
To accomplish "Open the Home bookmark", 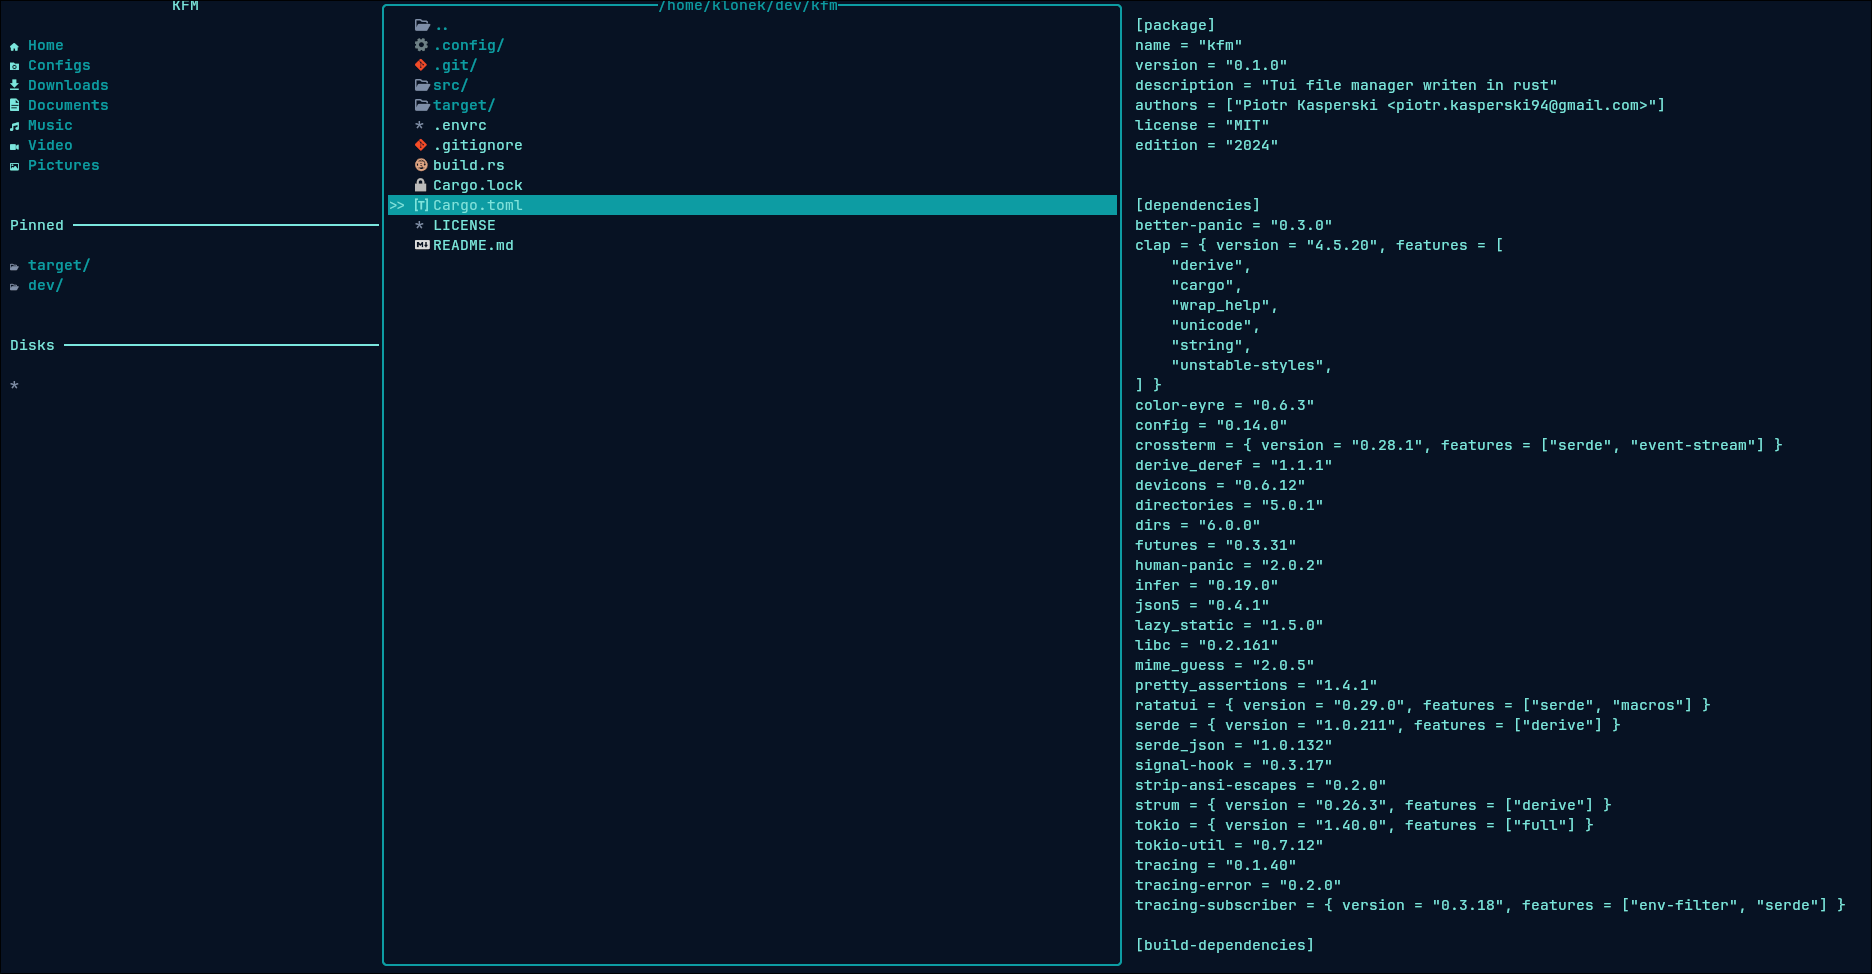I will coord(46,45).
